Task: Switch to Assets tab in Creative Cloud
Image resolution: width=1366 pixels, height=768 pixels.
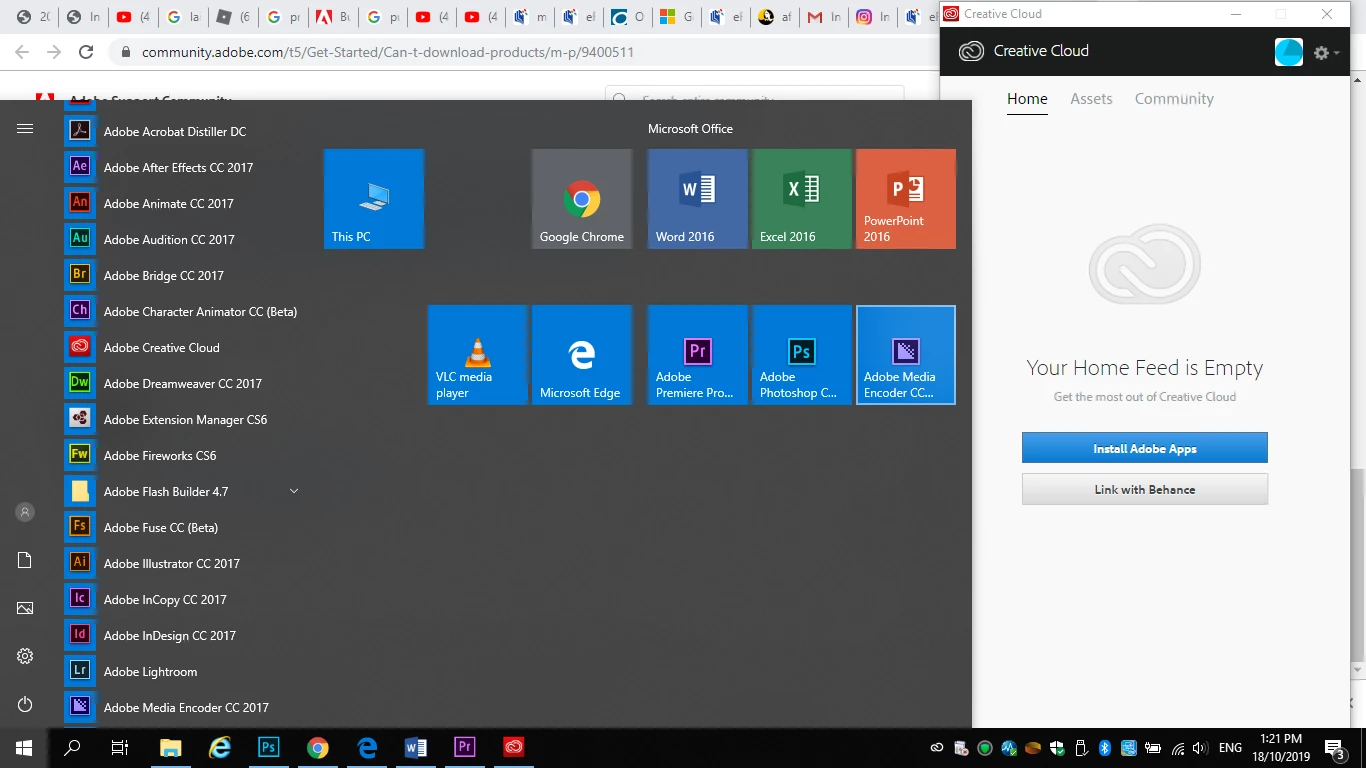Action: (x=1091, y=99)
